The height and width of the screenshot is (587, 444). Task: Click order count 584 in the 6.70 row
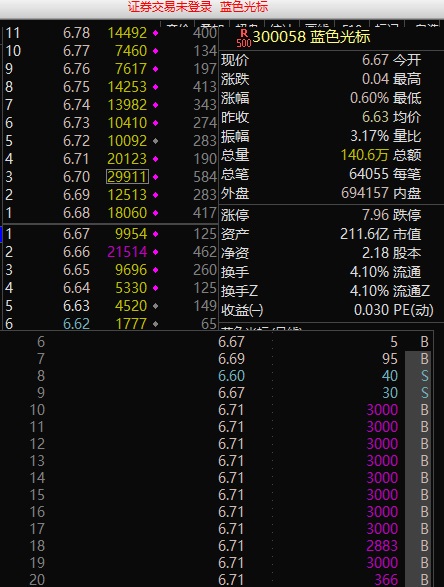205,177
